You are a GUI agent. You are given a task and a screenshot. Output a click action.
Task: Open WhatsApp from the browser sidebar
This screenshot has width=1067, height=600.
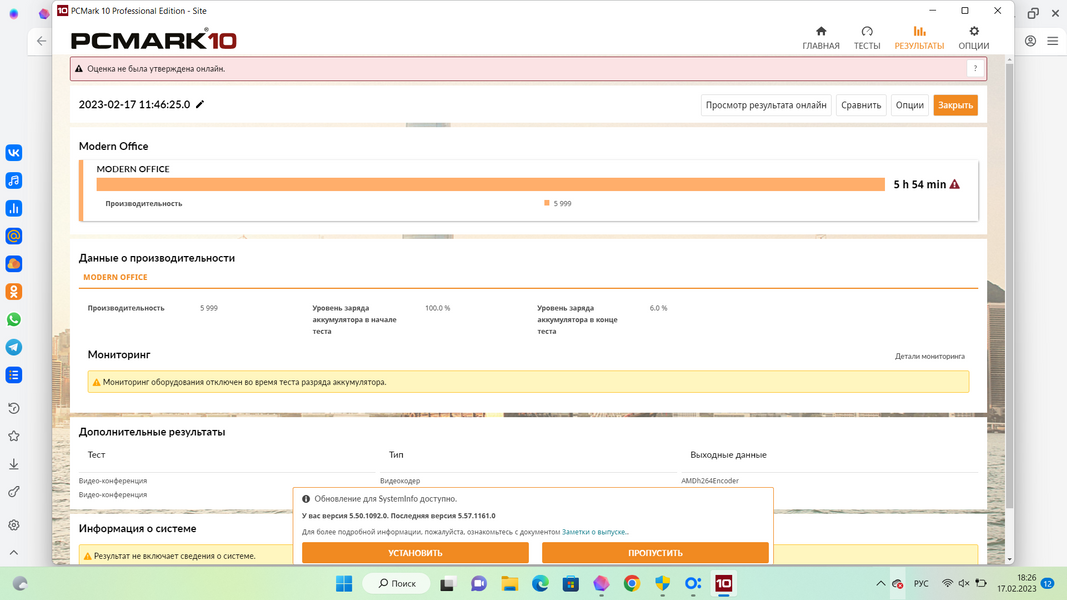[14, 320]
